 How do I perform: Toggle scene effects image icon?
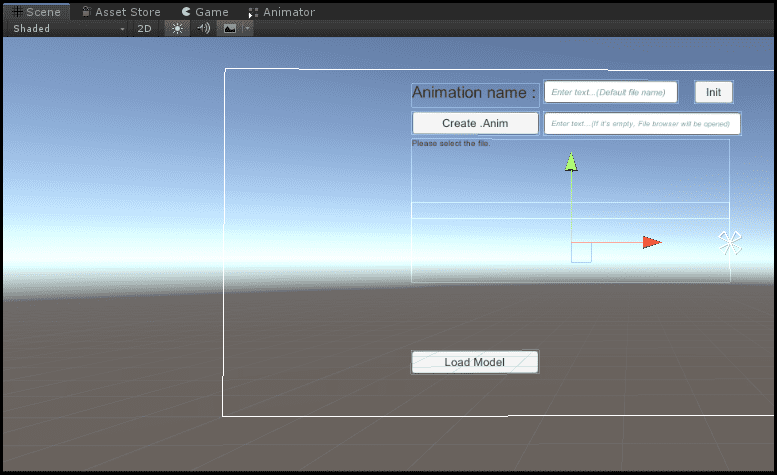230,29
